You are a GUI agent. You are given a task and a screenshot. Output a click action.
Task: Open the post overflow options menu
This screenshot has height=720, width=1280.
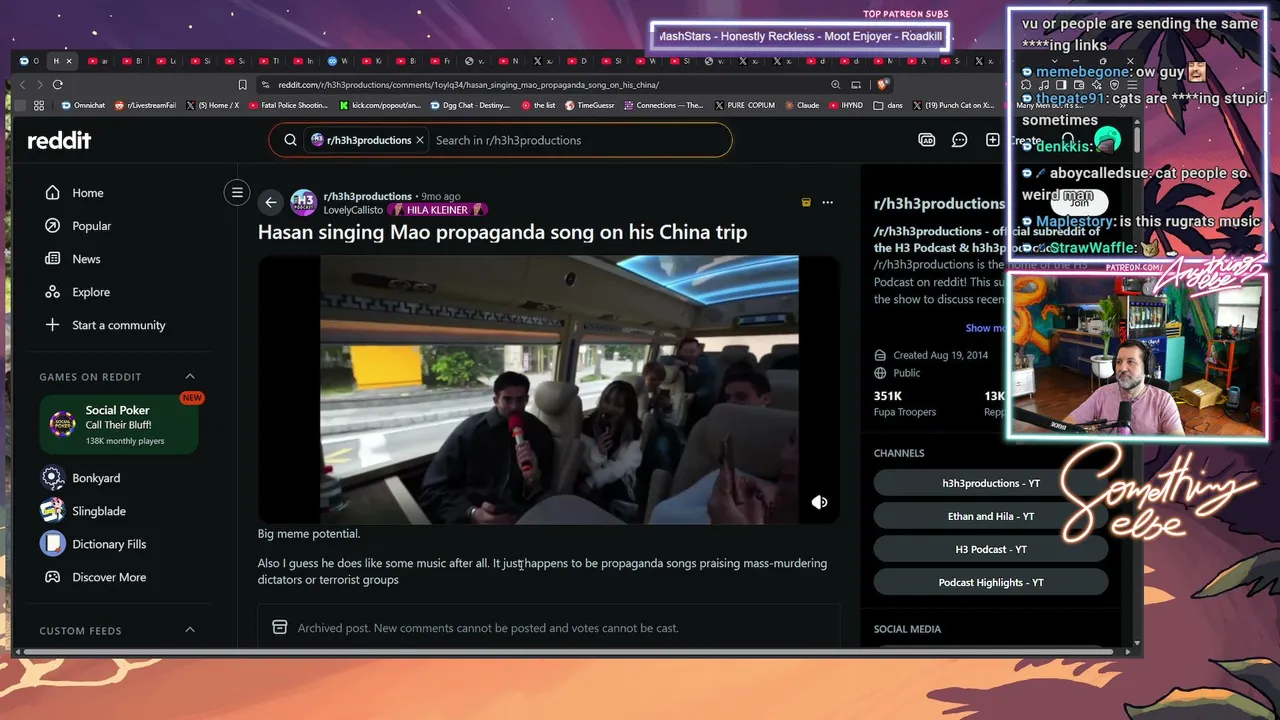(827, 202)
